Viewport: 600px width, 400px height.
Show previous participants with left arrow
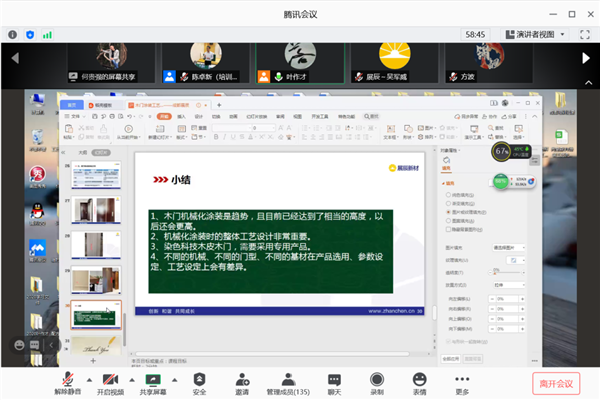tap(15, 58)
